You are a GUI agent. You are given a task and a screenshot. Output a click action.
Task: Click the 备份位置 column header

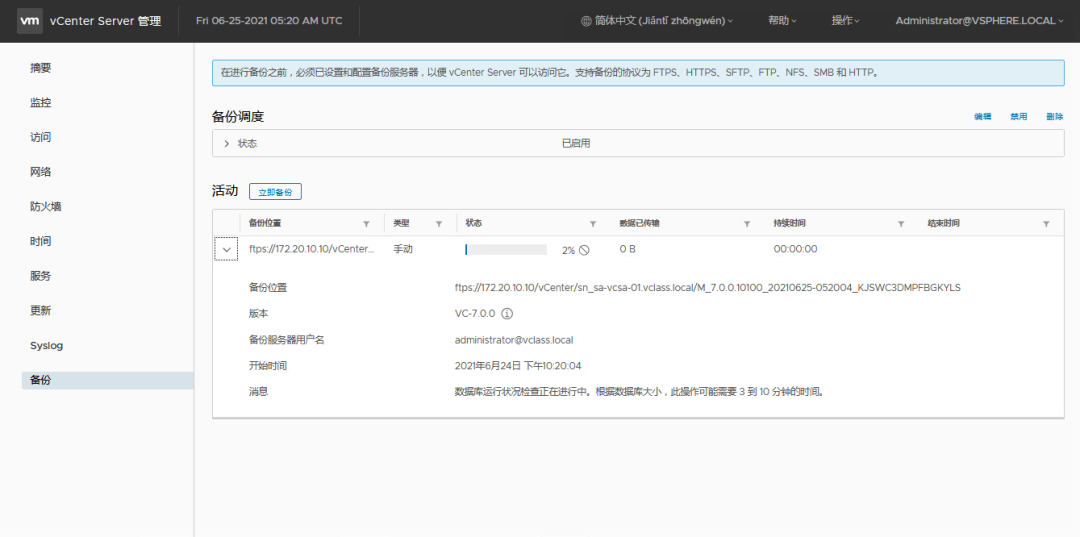(265, 224)
